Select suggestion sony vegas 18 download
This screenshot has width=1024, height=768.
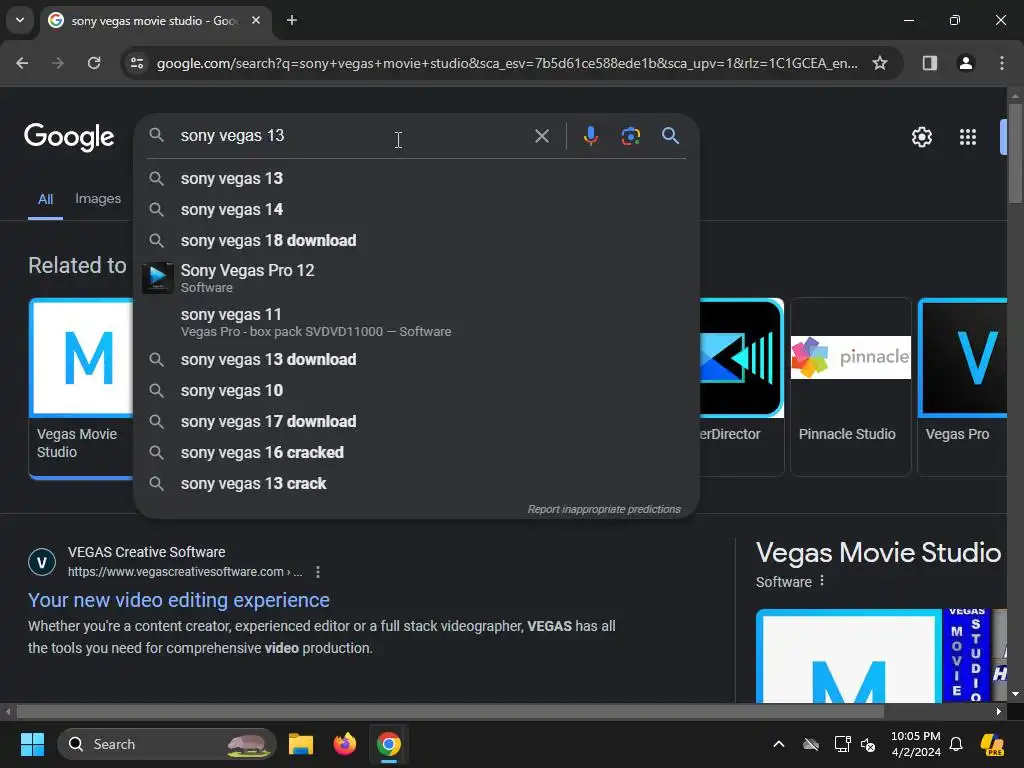click(x=417, y=240)
